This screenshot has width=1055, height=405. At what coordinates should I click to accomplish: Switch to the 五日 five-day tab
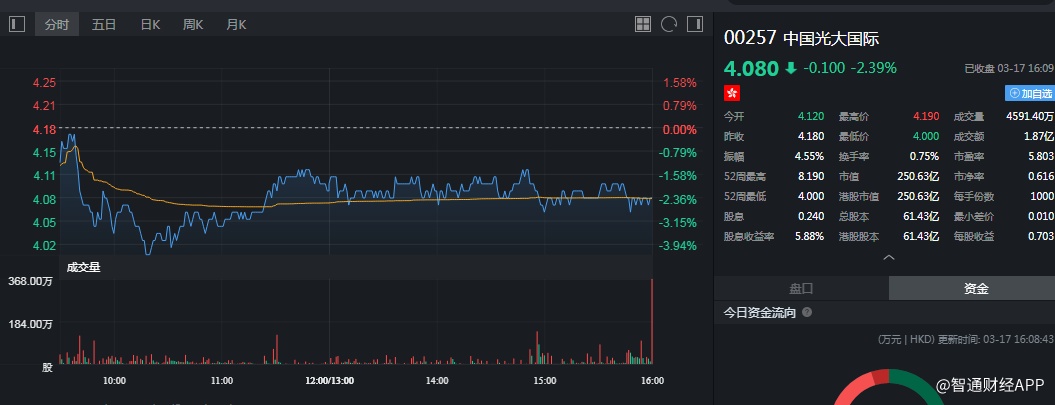tap(104, 23)
